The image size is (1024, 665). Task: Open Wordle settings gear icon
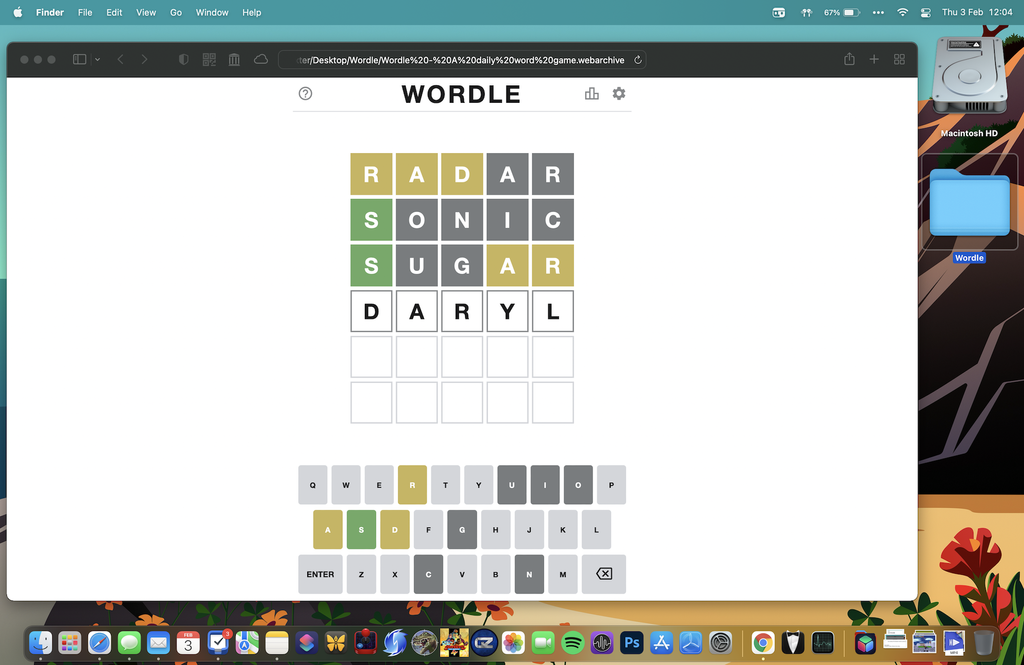click(x=618, y=93)
